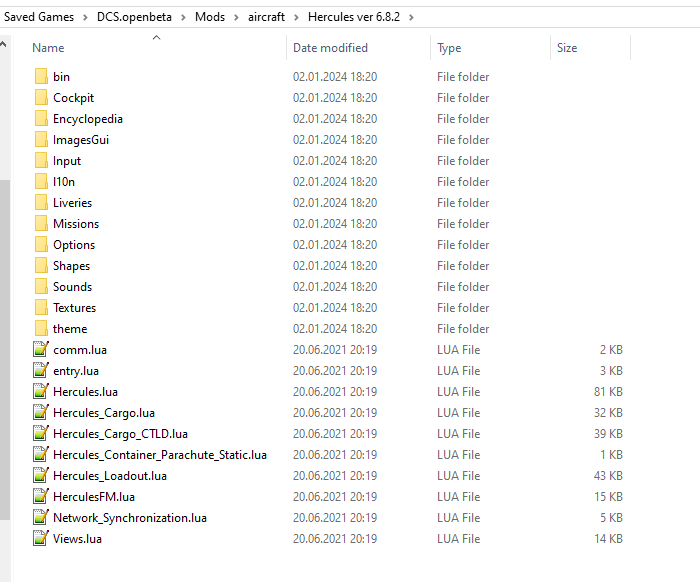Sort by Type column header
Image resolution: width=700 pixels, height=582 pixels.
449,48
